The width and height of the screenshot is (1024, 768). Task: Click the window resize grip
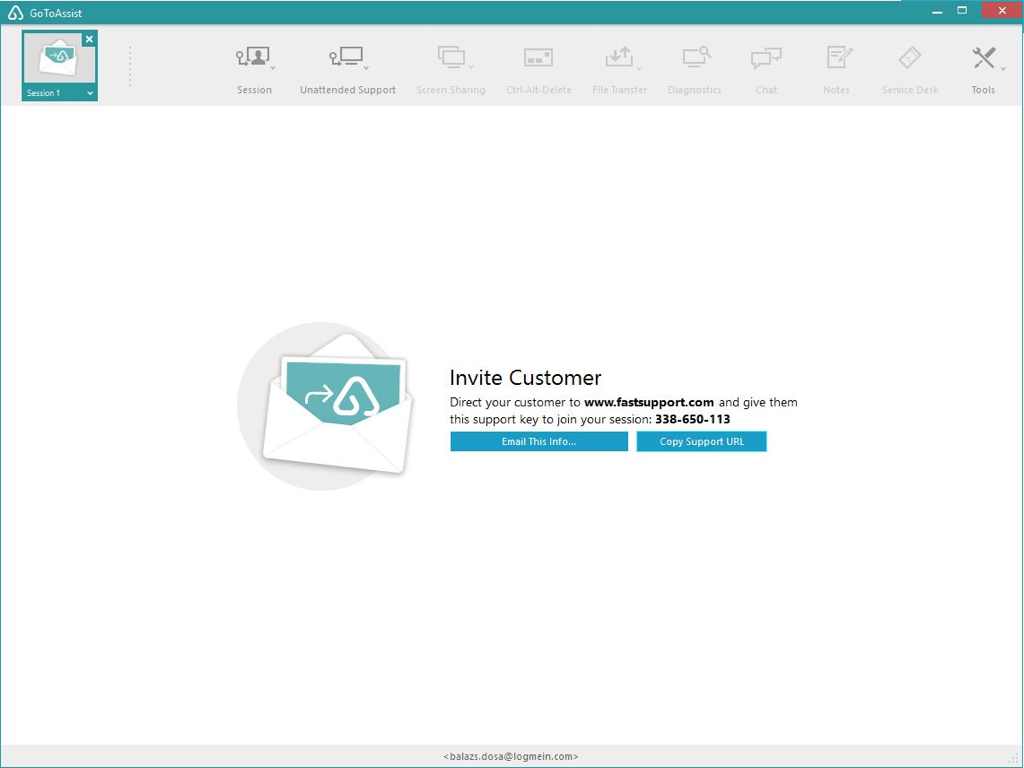[1014, 758]
